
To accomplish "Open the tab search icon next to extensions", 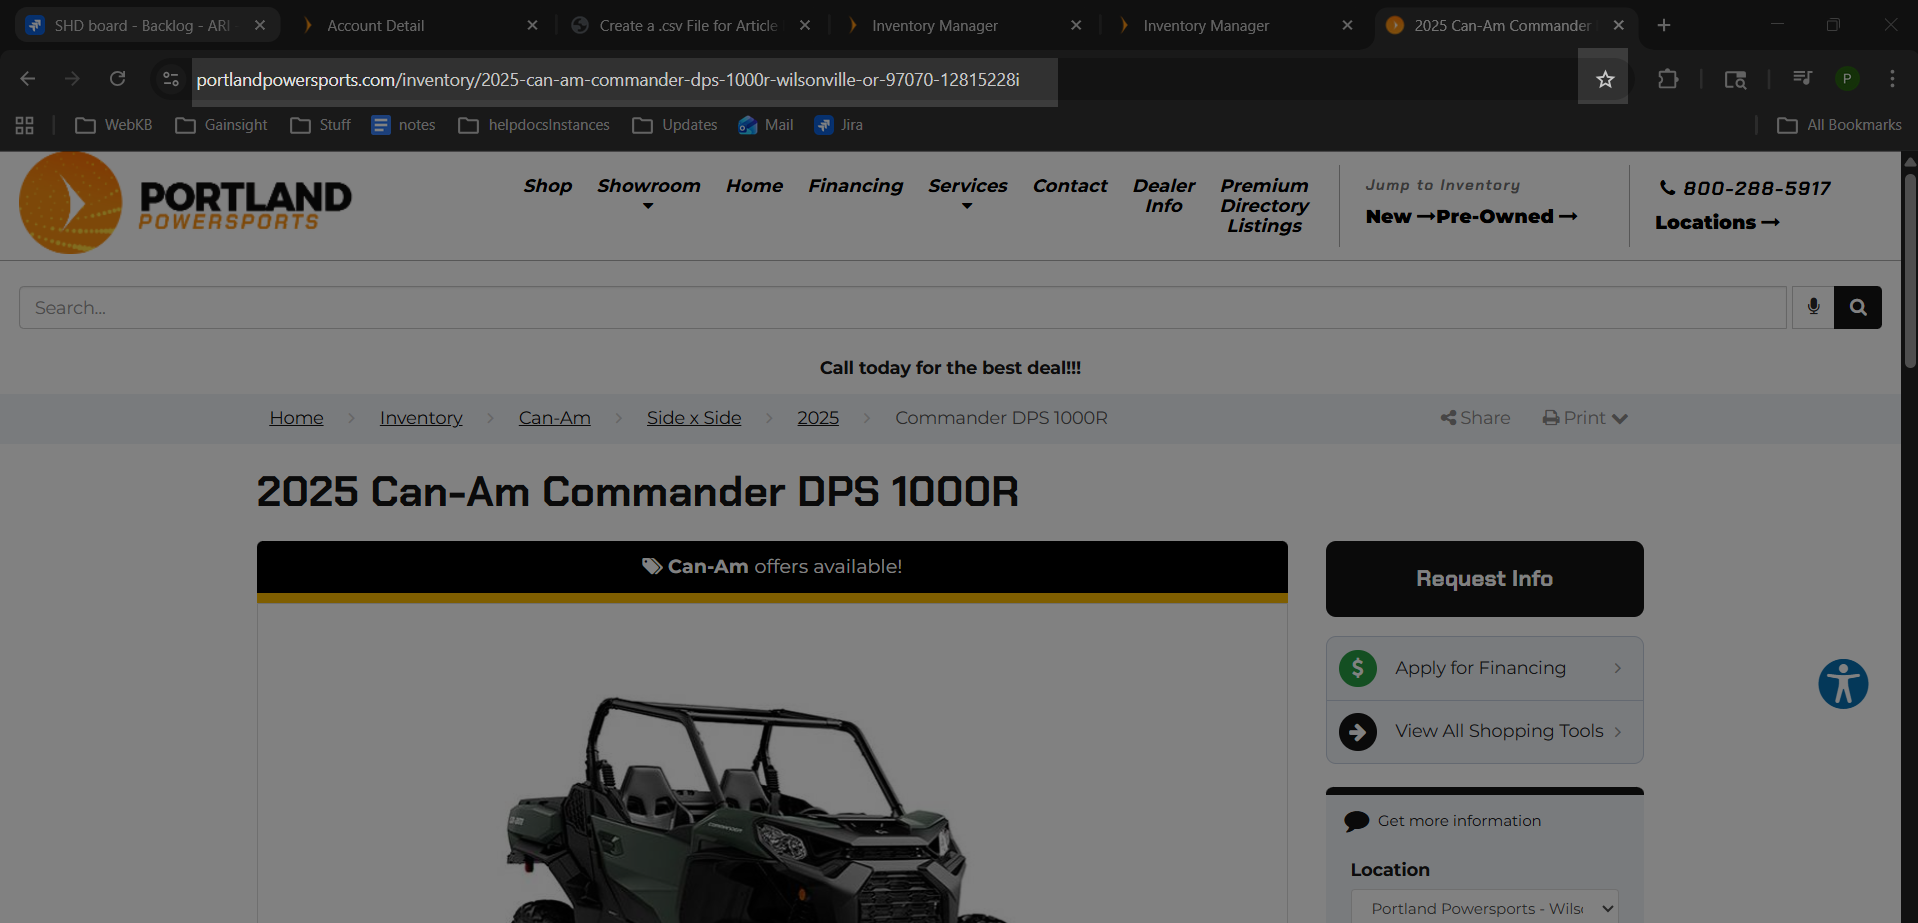I will coord(1735,79).
